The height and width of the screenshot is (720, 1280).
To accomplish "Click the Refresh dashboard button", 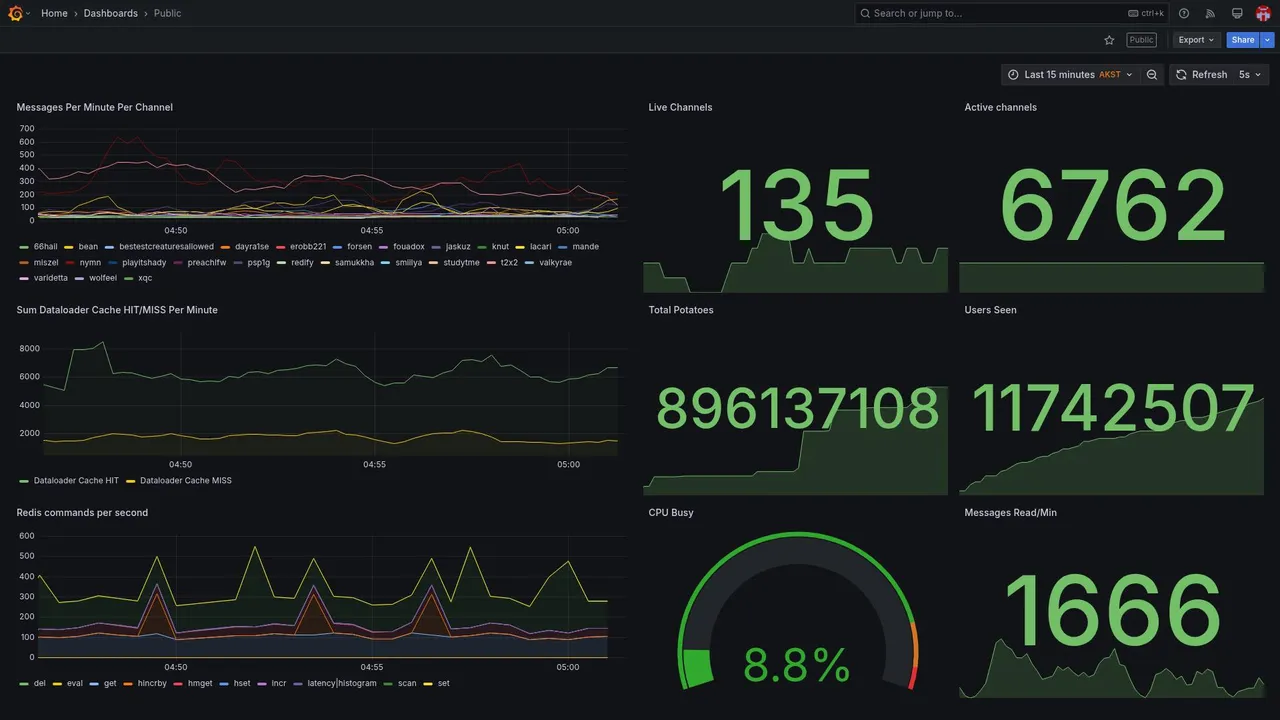I will pos(1201,75).
